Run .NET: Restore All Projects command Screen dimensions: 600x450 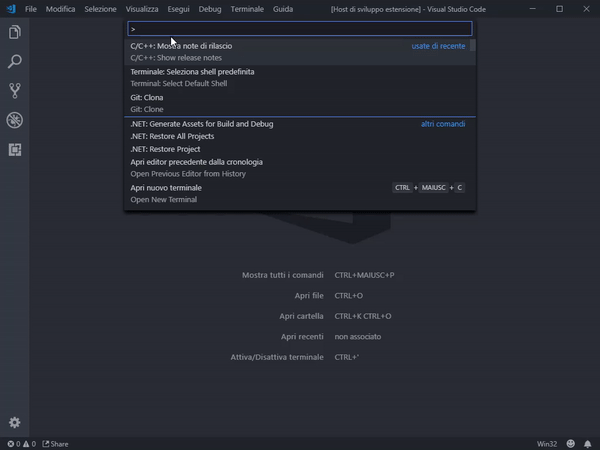[x=300, y=136]
